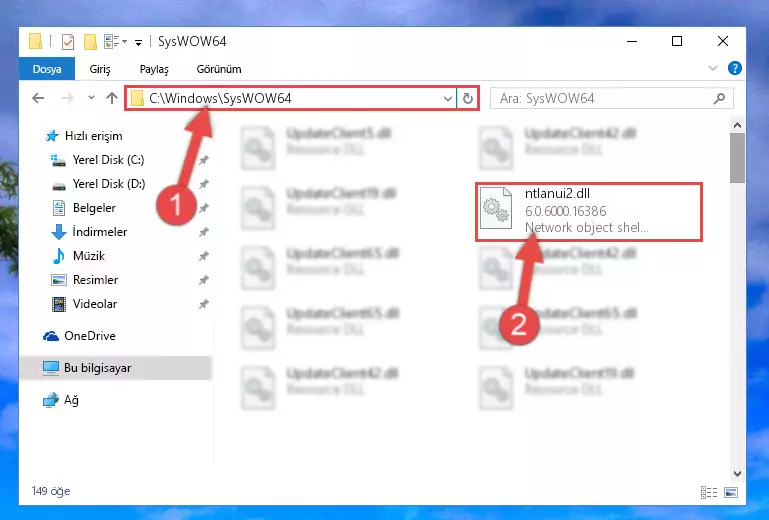Viewport: 769px width, 520px height.
Task: Open Resimler folder in sidebar
Action: [85, 280]
